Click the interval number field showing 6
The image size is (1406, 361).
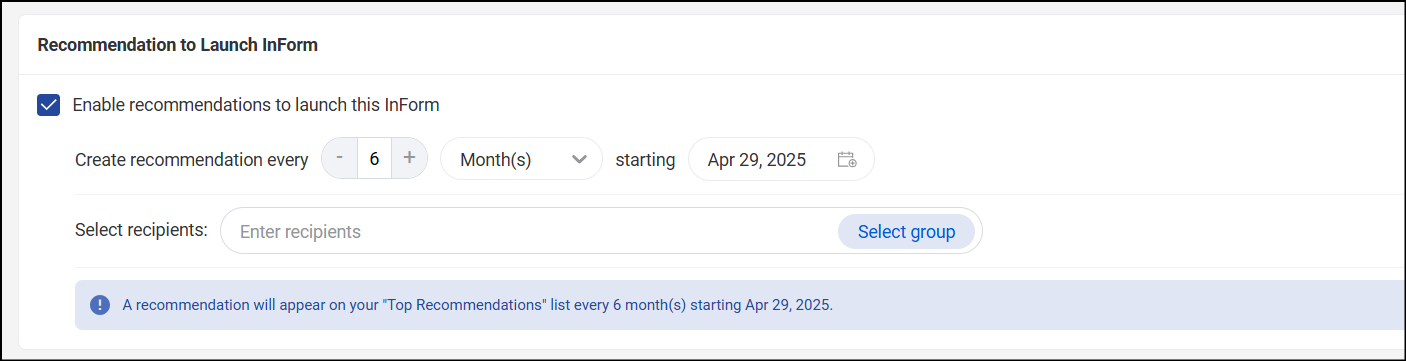(x=374, y=159)
